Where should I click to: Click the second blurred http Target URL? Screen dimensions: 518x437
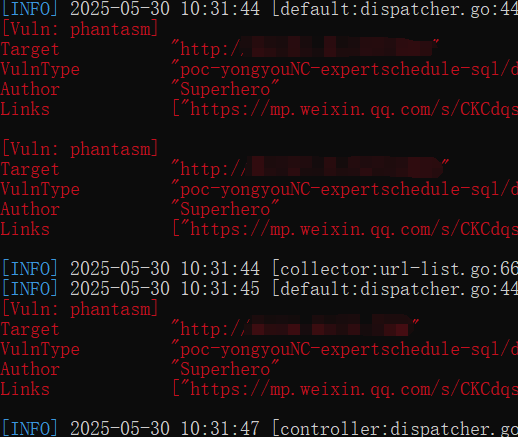pyautogui.click(x=310, y=169)
